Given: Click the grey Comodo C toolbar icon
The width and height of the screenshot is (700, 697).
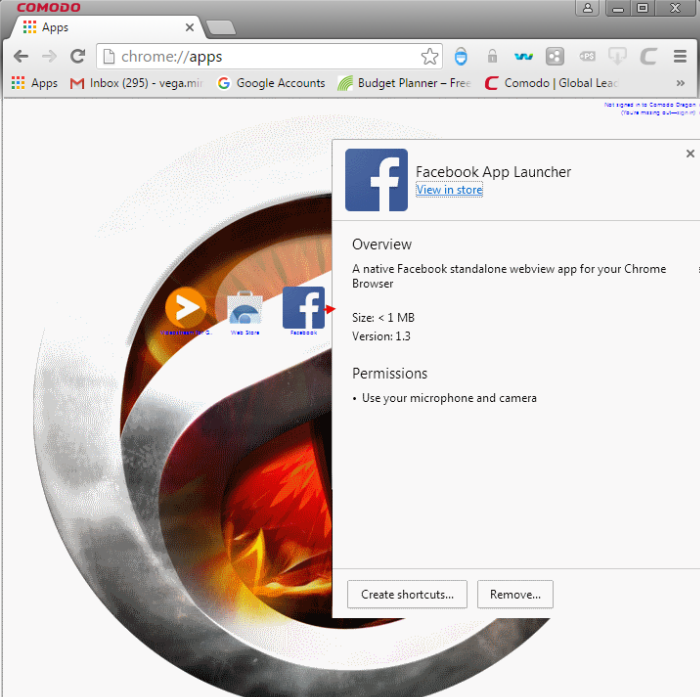Looking at the screenshot, I should pos(648,57).
